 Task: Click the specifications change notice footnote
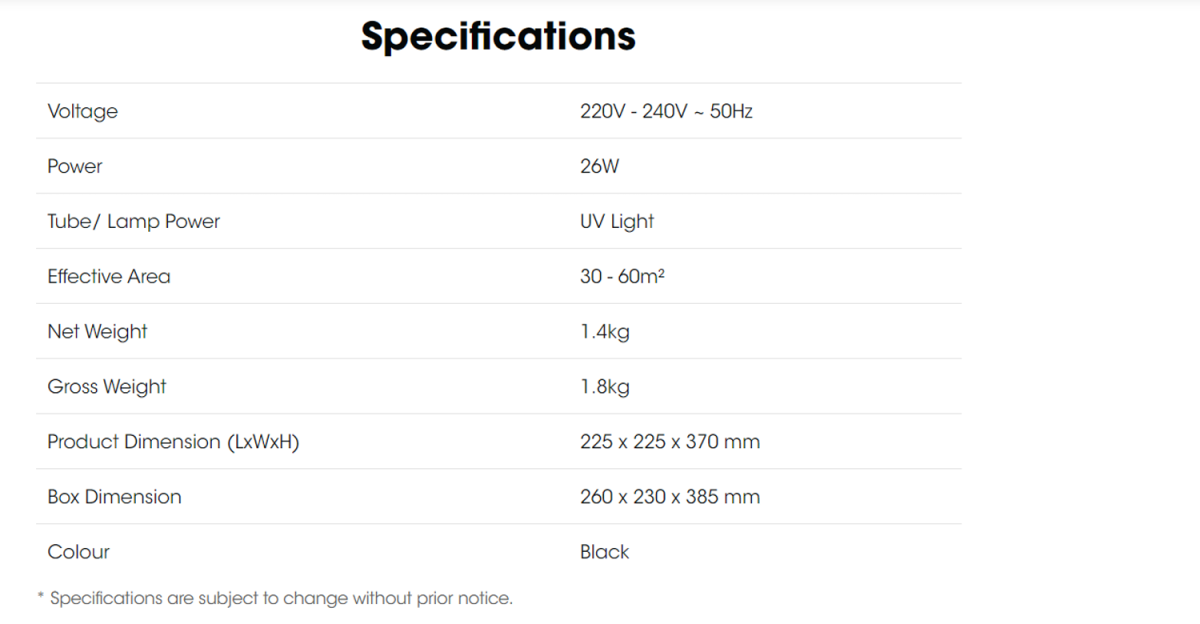[x=275, y=598]
